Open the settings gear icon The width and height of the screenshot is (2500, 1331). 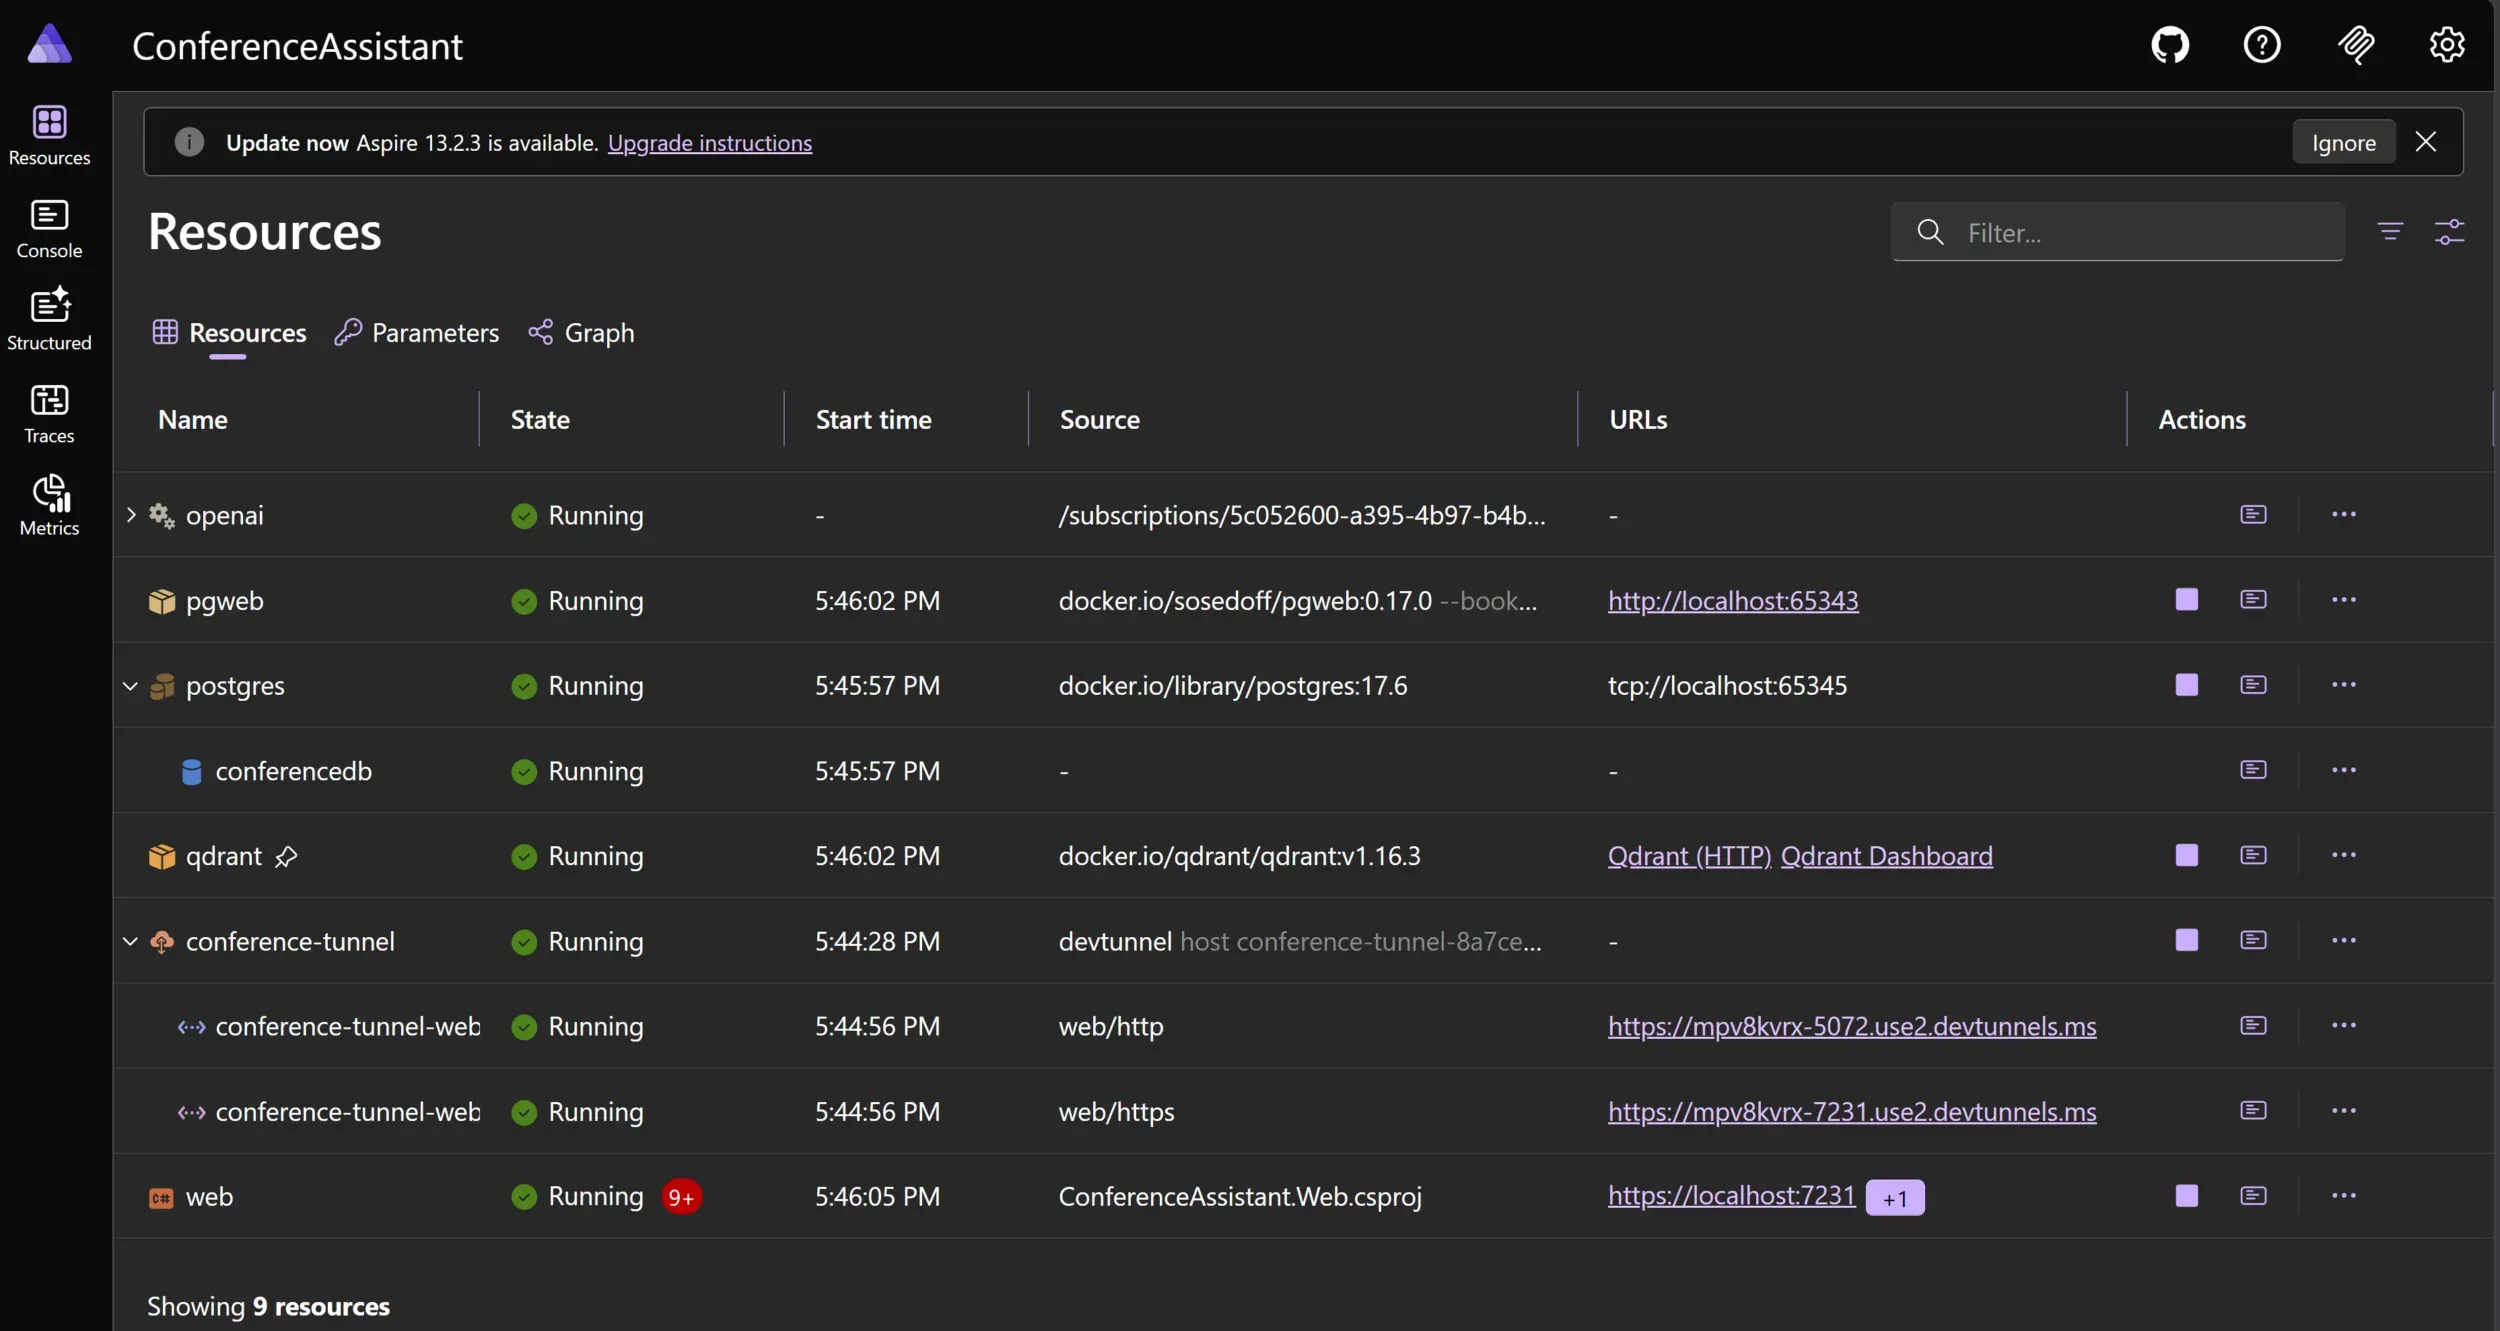click(2447, 45)
